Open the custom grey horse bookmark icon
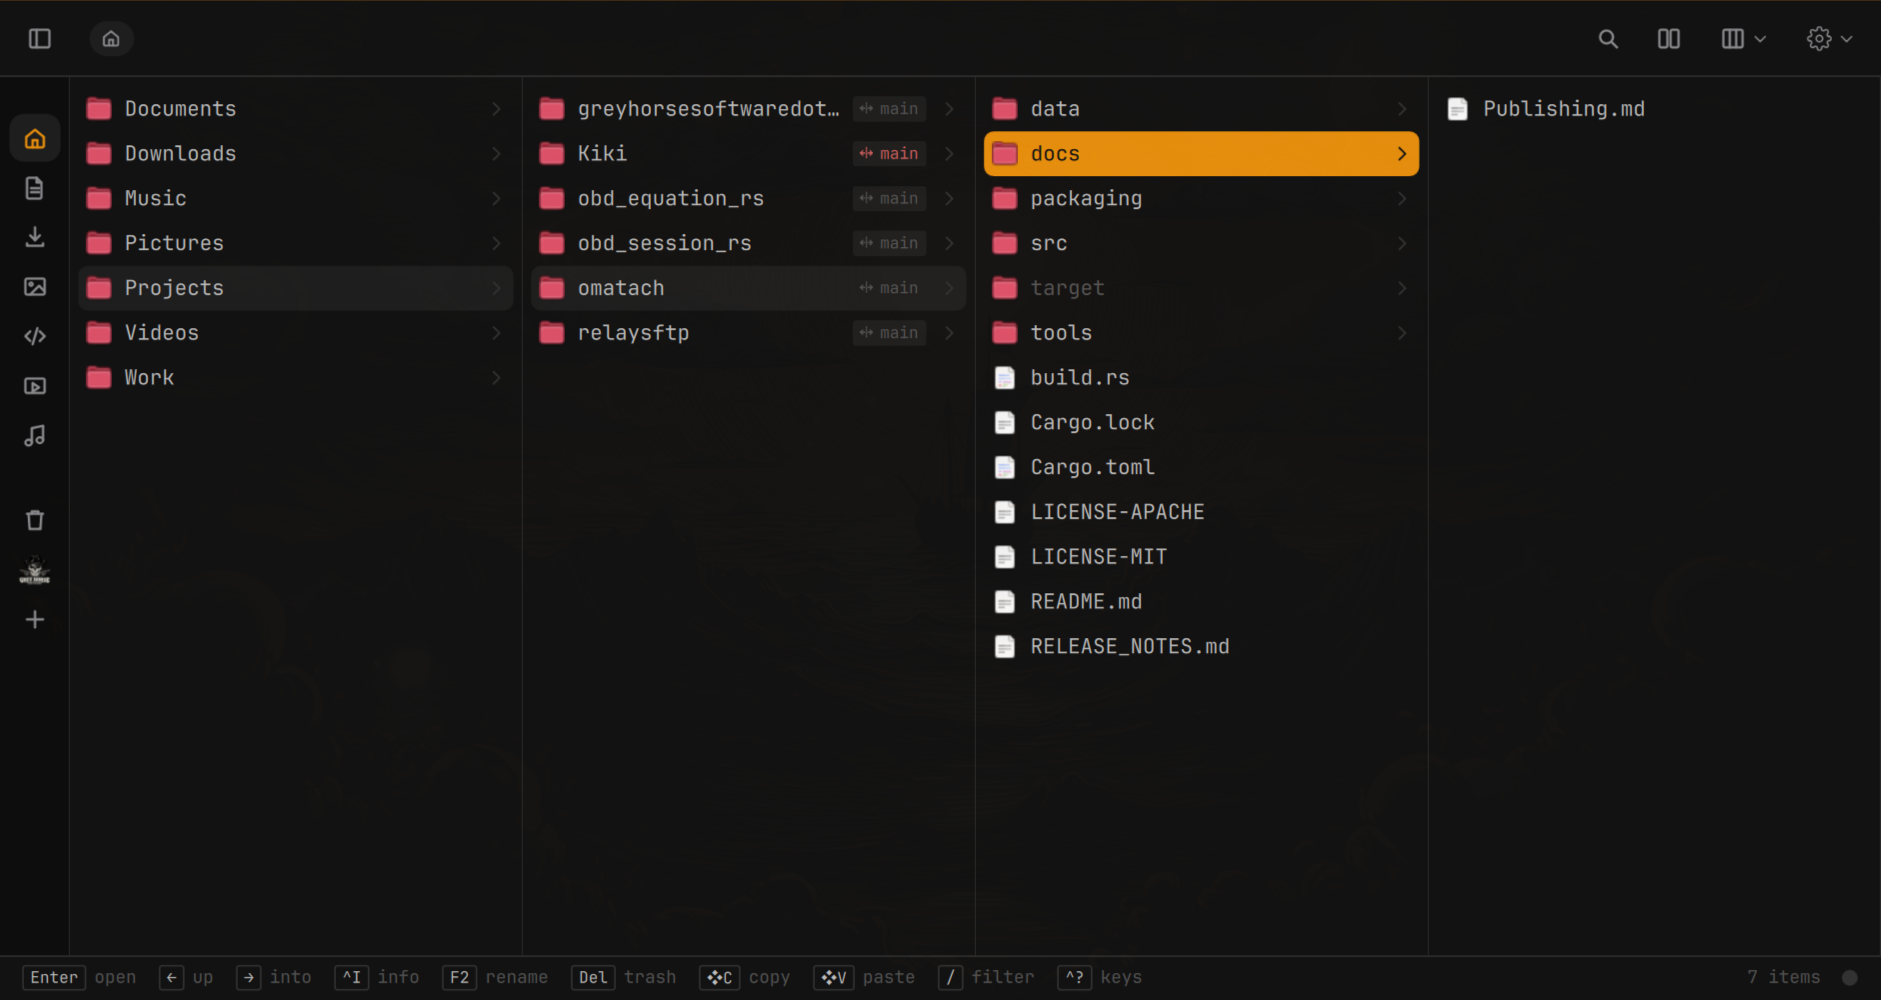Screen dimensions: 1881x1000 point(35,570)
